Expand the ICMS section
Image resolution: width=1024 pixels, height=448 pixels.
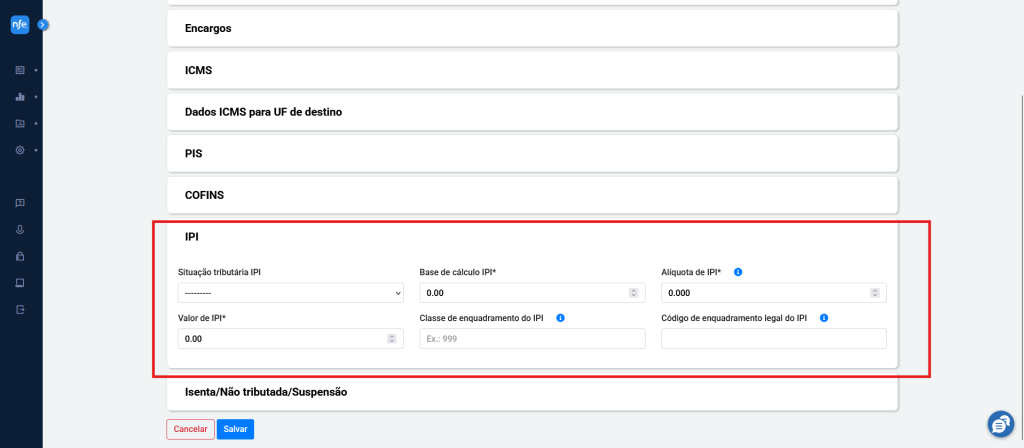point(532,70)
